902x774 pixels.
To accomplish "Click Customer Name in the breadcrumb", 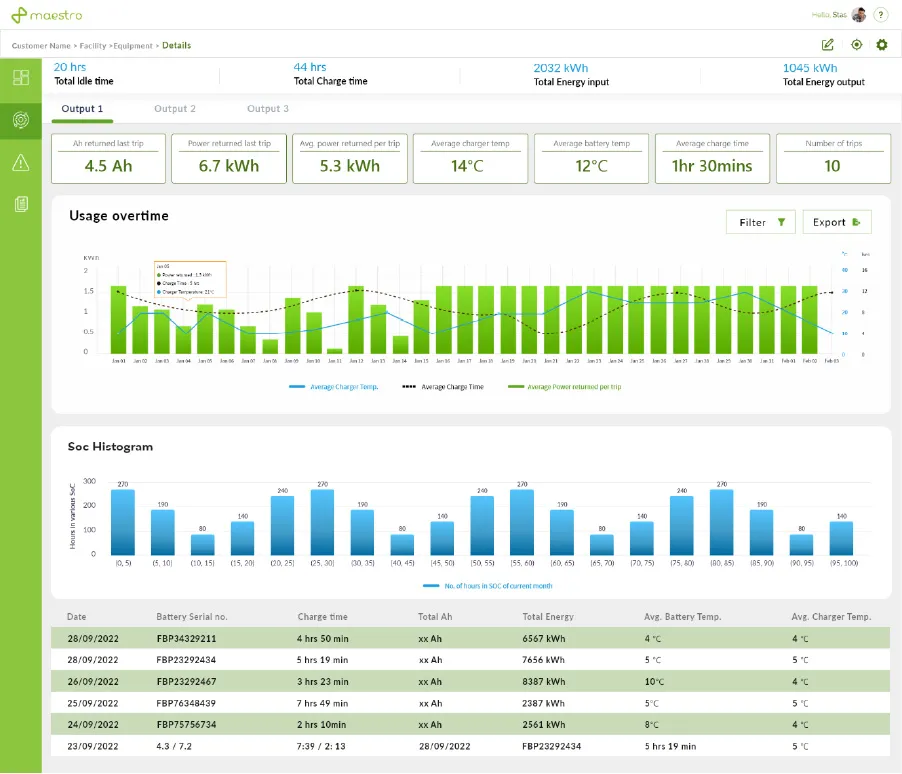I will click(41, 46).
